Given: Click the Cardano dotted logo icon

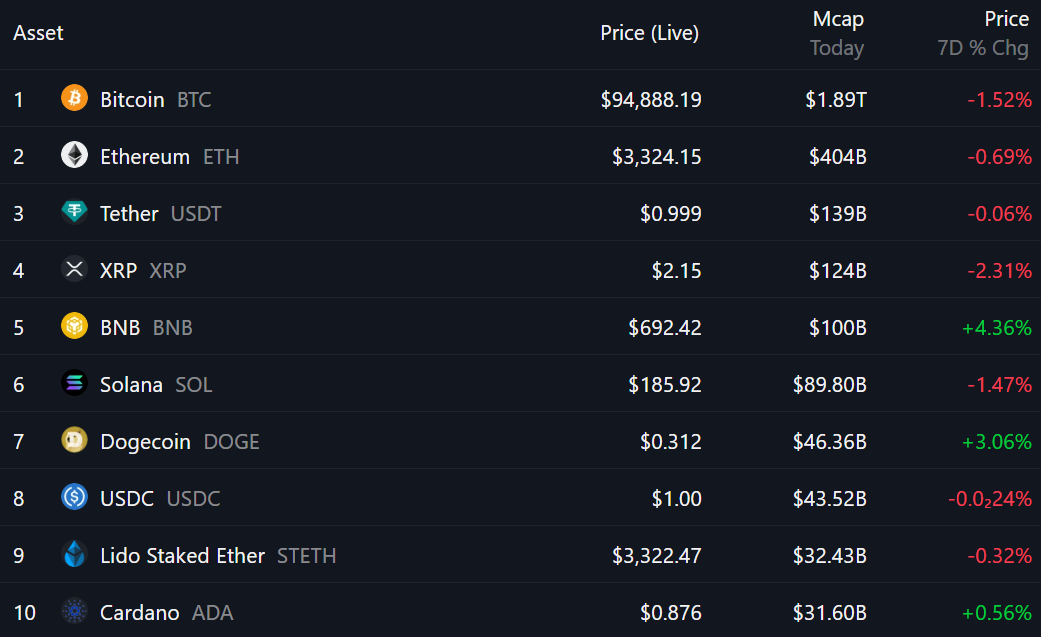Looking at the screenshot, I should coord(74,612).
